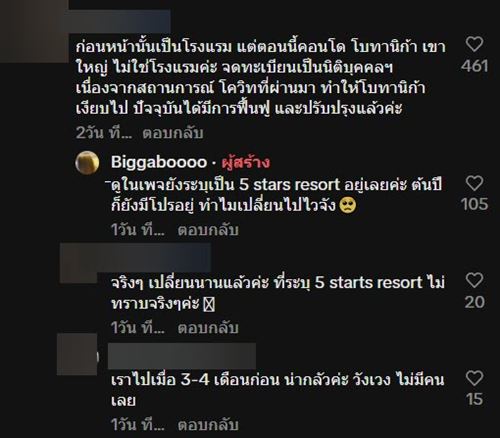The width and height of the screenshot is (500, 438).
Task: Select the 461 like count
Action: (474, 66)
